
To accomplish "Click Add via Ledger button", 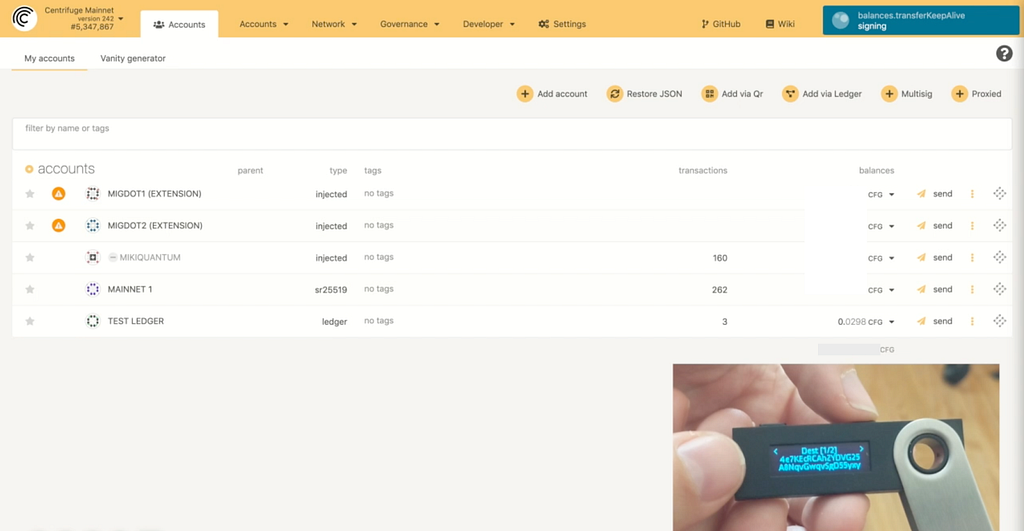I will (x=822, y=94).
